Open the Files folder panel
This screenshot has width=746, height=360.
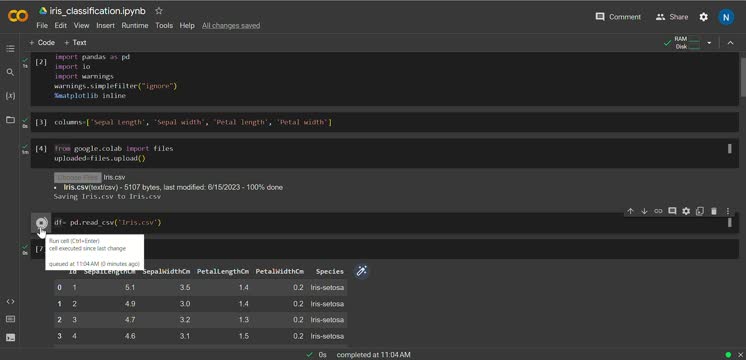(x=10, y=119)
